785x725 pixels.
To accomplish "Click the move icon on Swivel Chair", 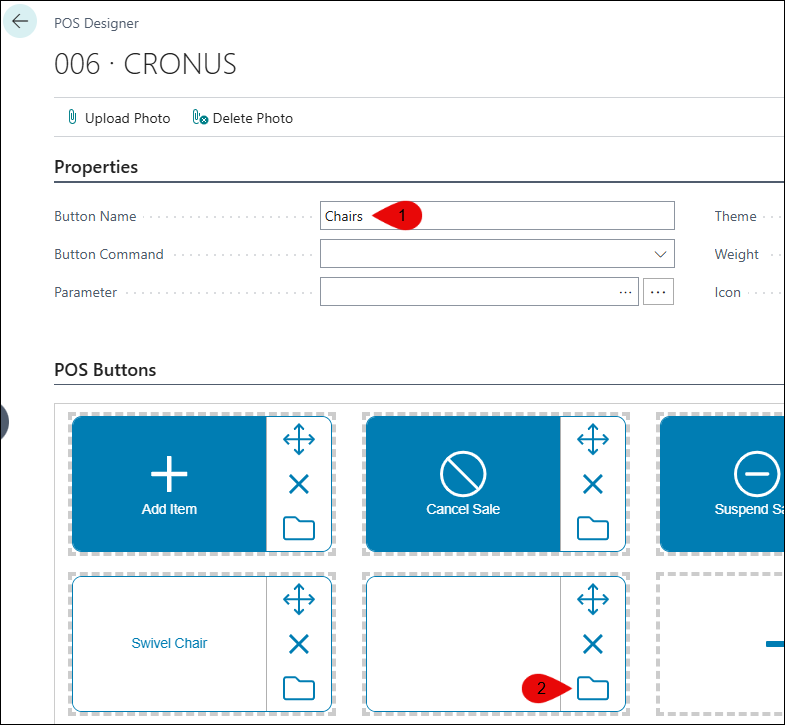I will click(x=299, y=599).
